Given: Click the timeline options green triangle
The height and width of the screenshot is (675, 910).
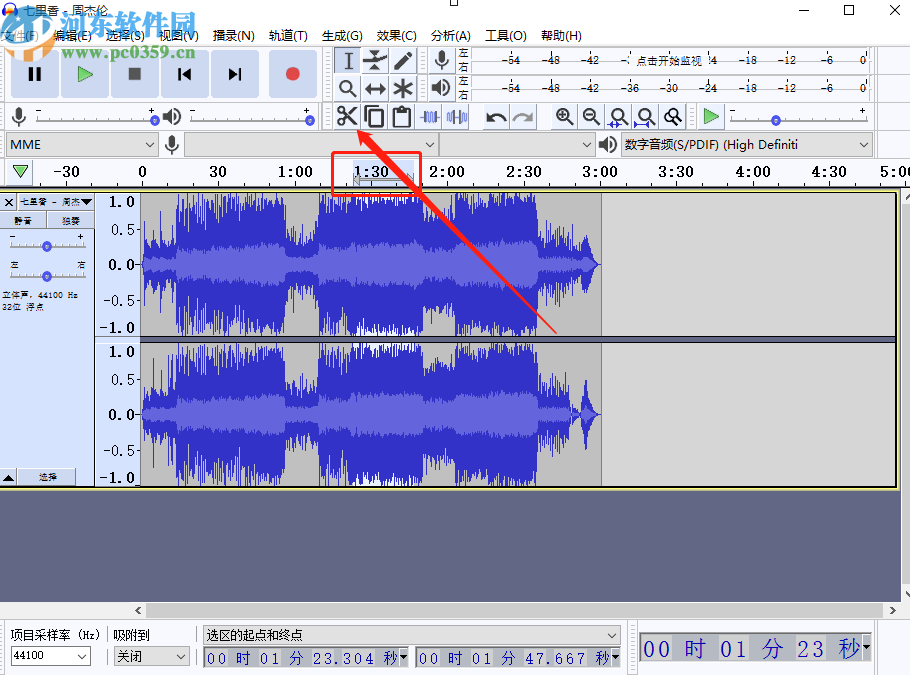Looking at the screenshot, I should tap(20, 172).
